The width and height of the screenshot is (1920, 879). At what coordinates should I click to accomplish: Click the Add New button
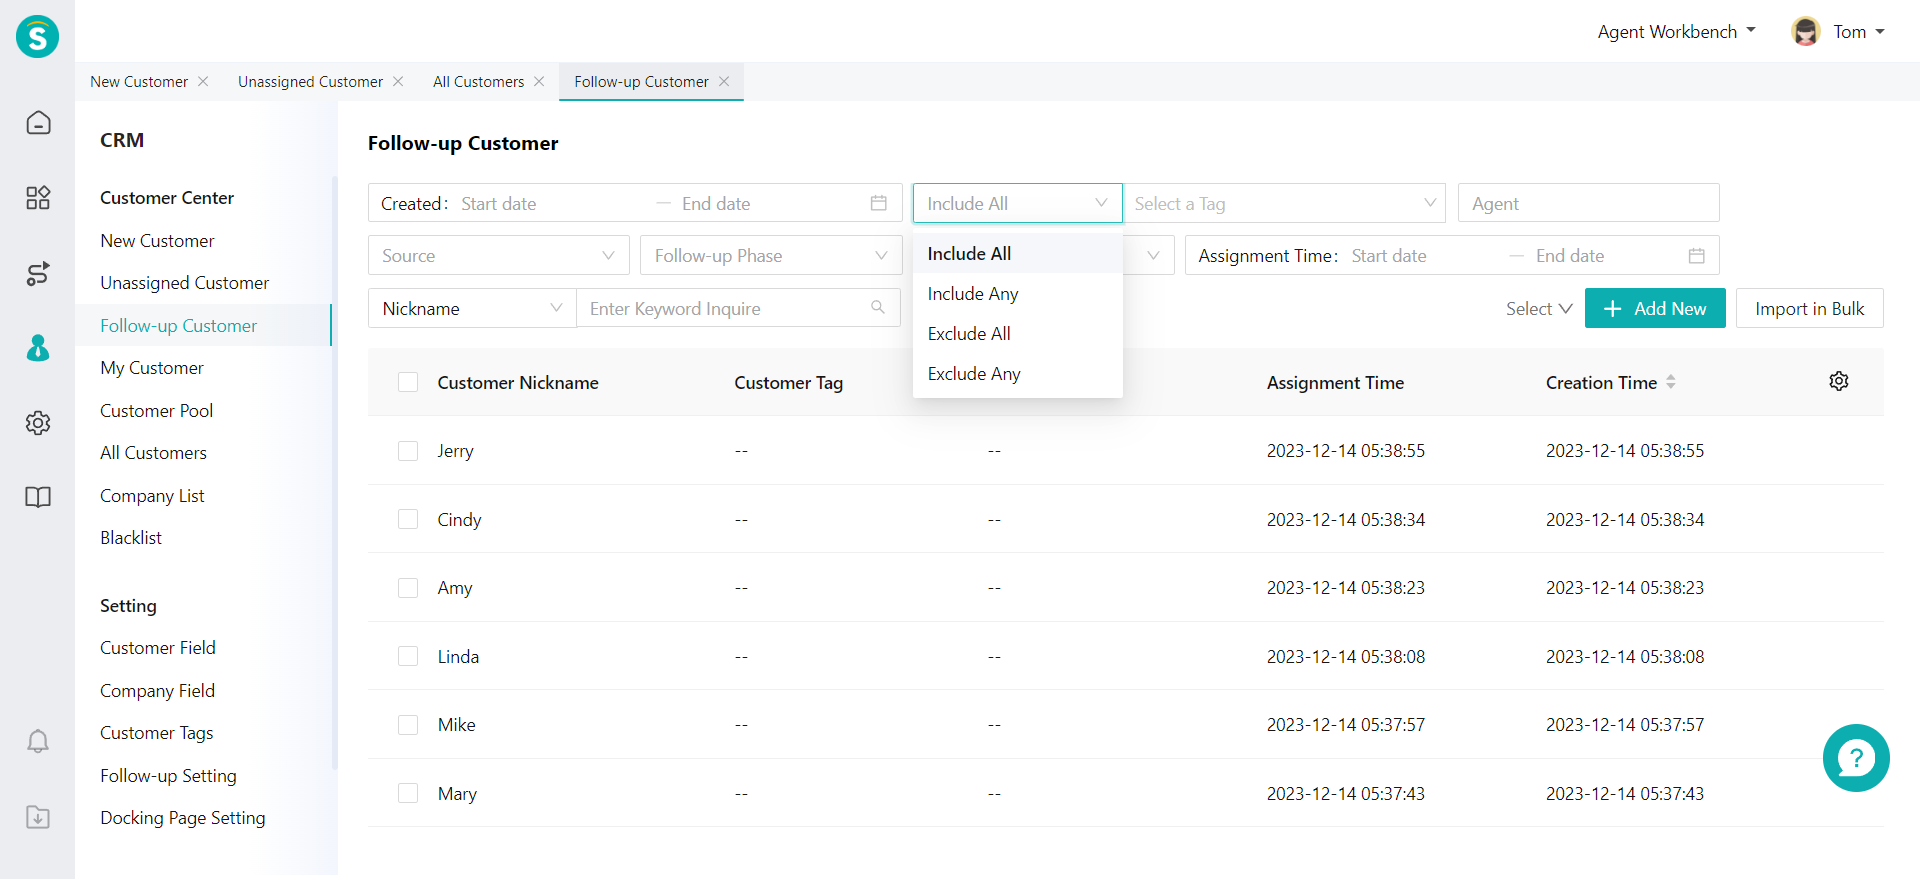click(1655, 308)
